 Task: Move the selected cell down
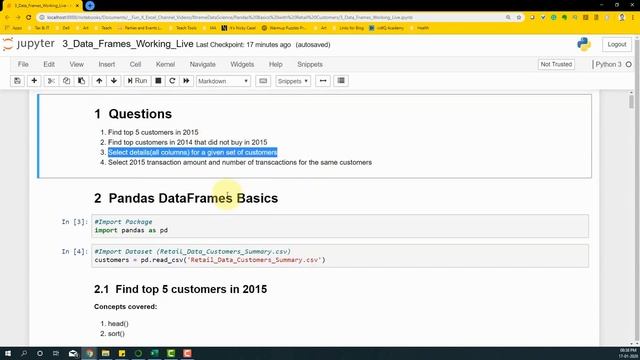point(114,81)
